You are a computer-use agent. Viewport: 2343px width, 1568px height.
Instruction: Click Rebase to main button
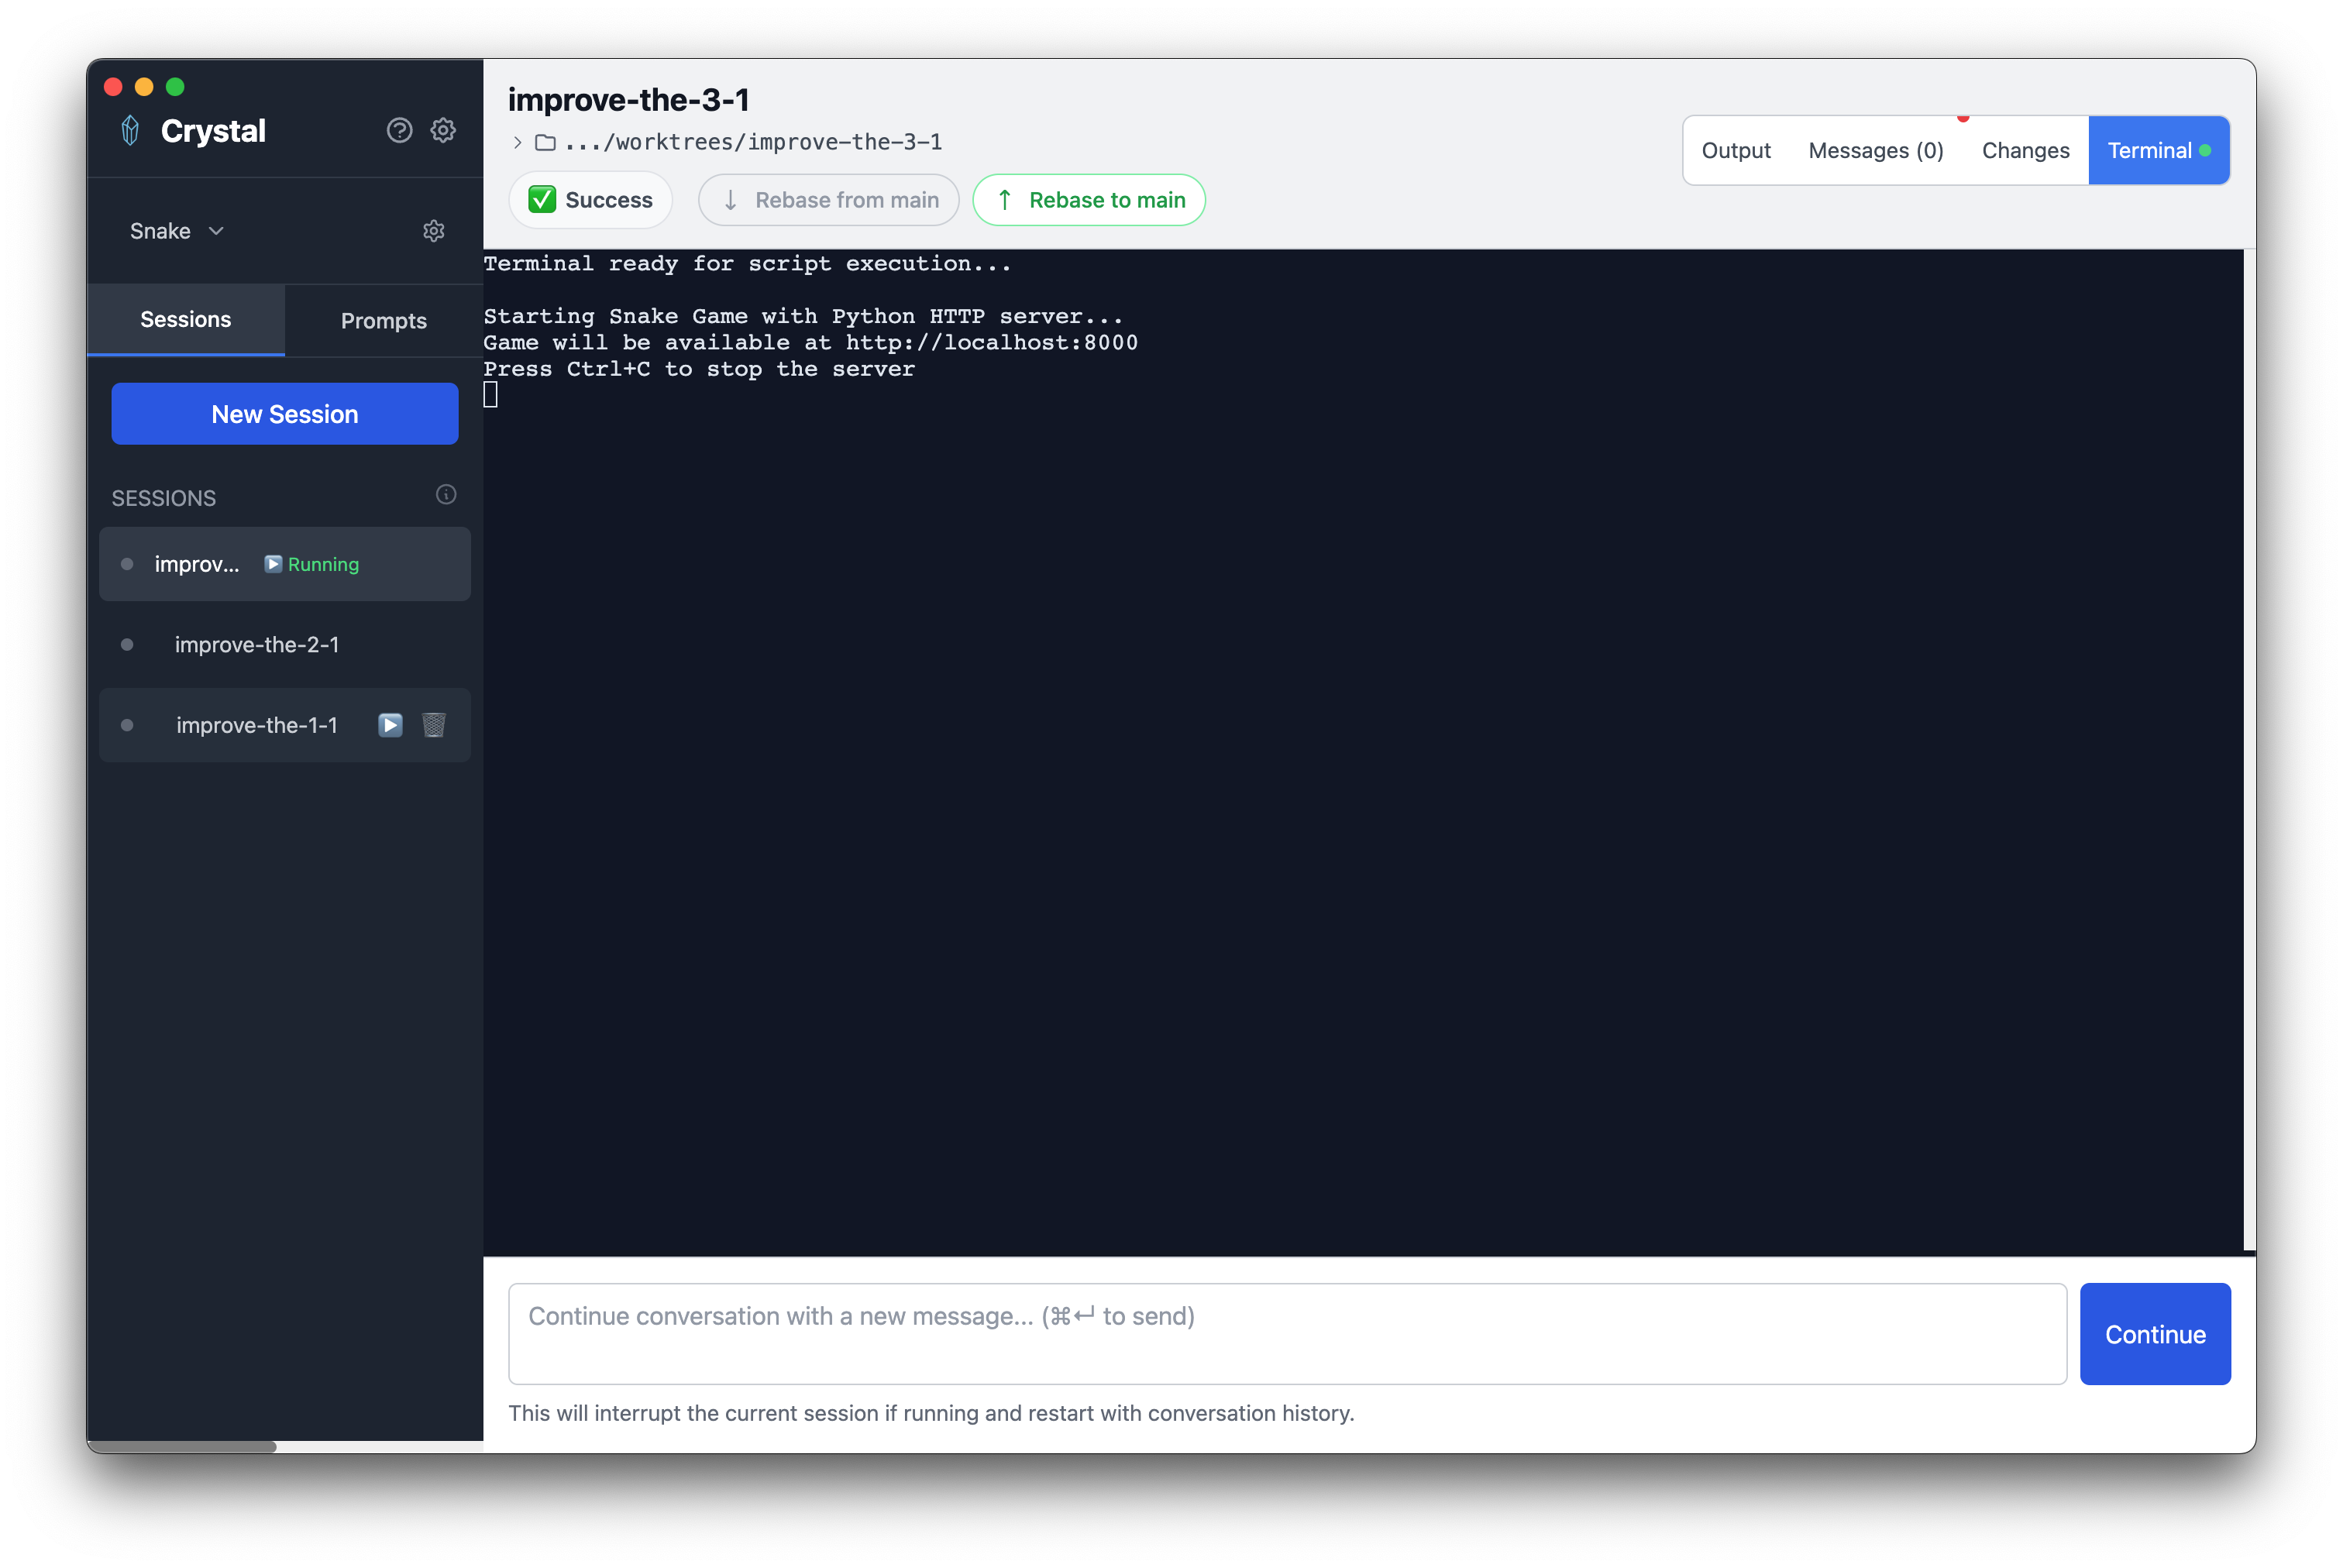(x=1088, y=200)
